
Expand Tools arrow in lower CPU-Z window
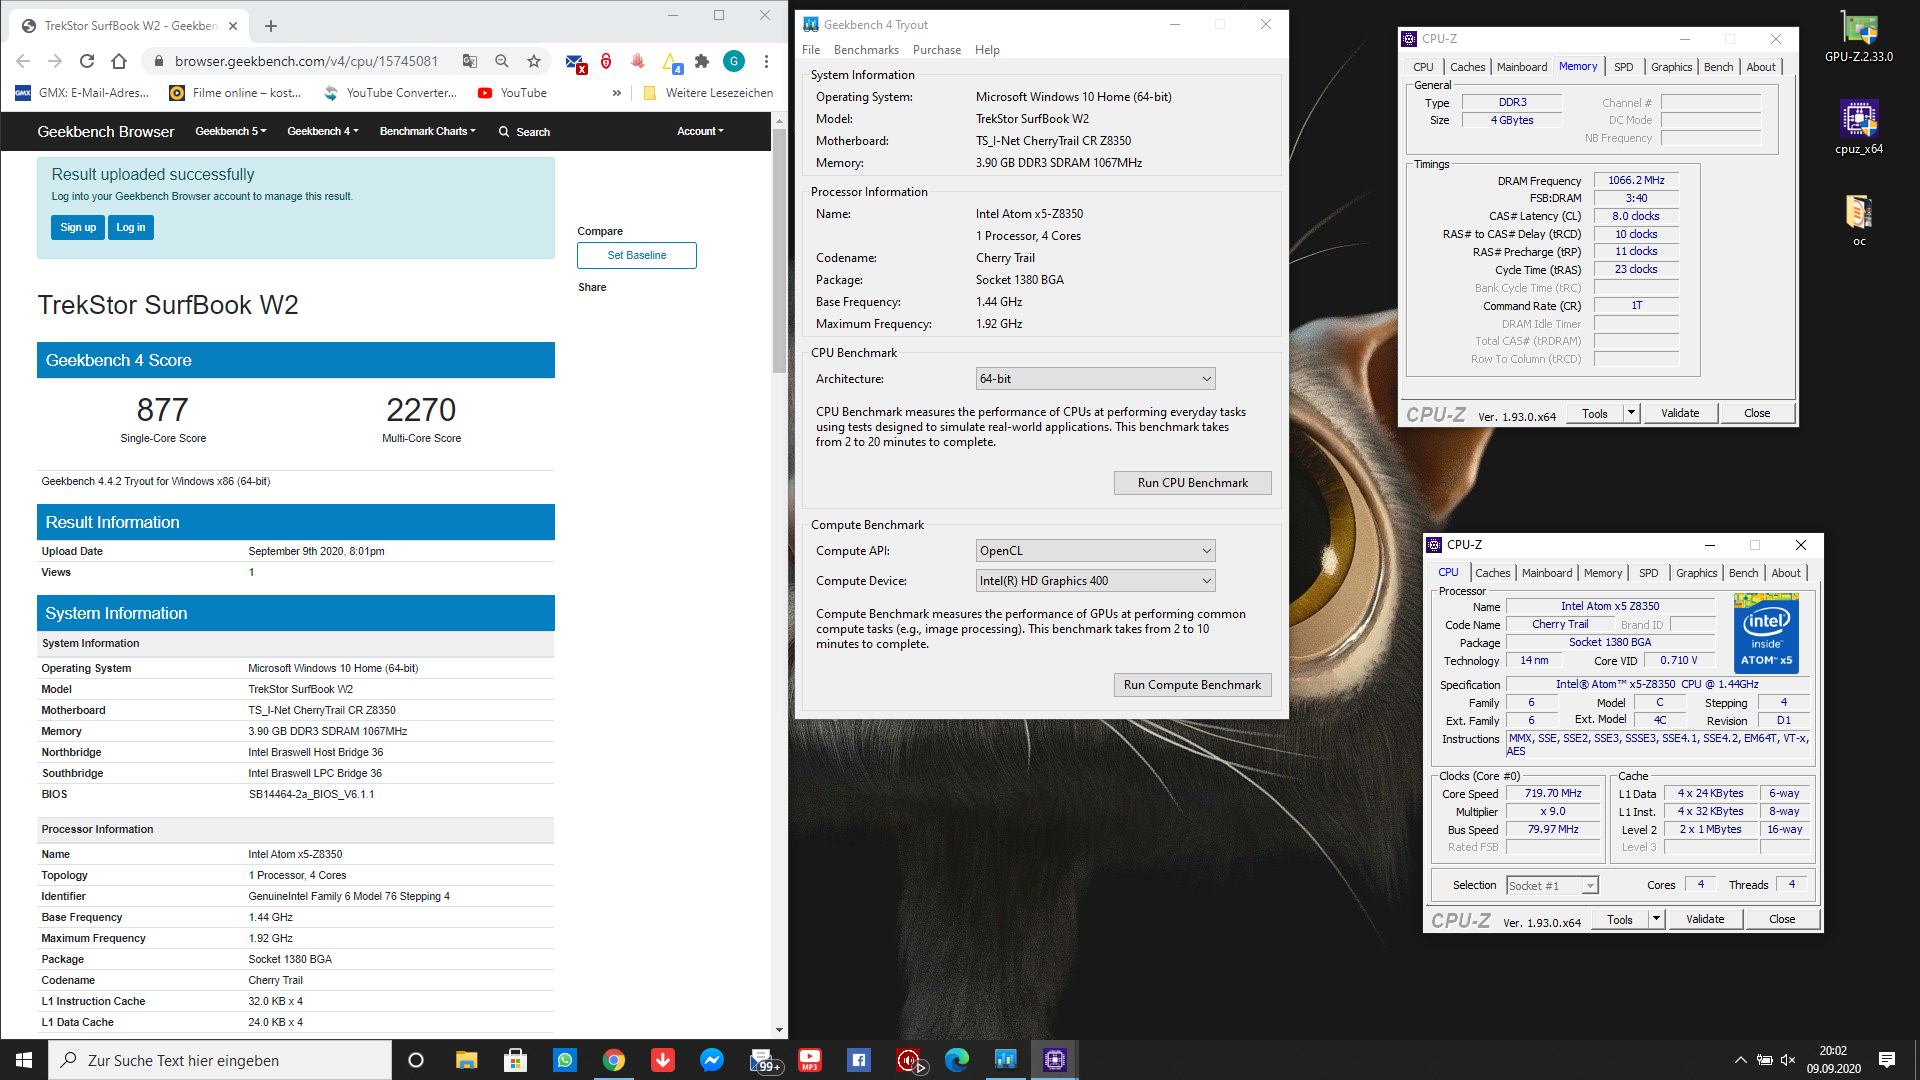(1656, 919)
